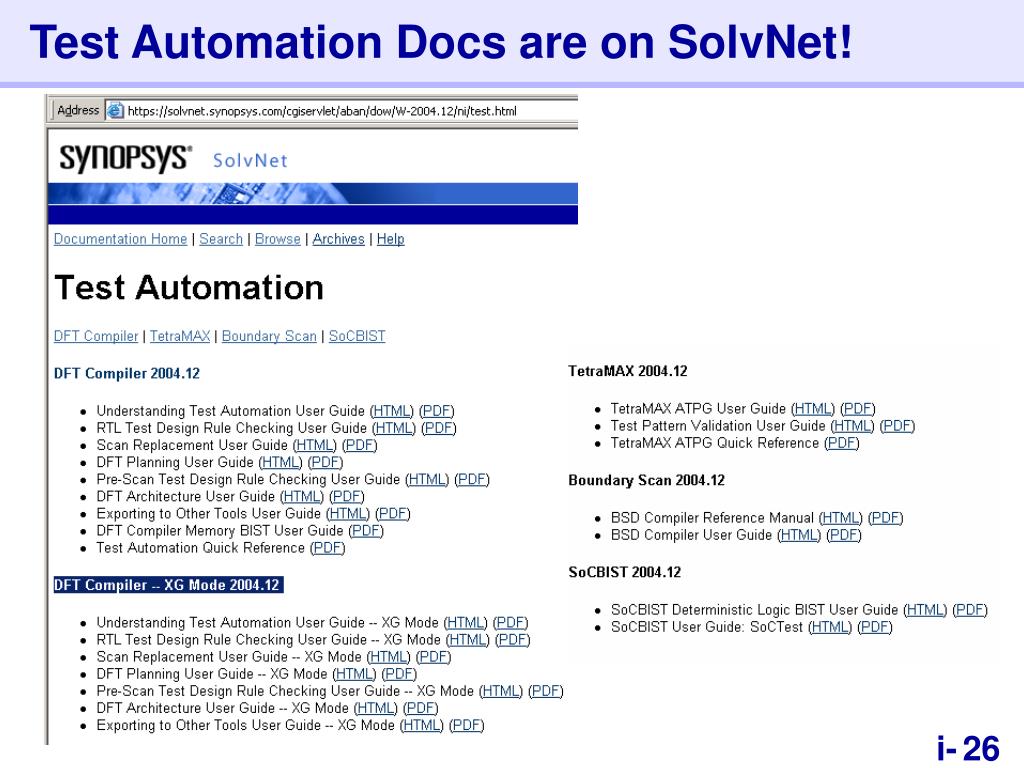
Task: Open HTML for Understanding Test Automation User Guide
Action: coord(392,411)
